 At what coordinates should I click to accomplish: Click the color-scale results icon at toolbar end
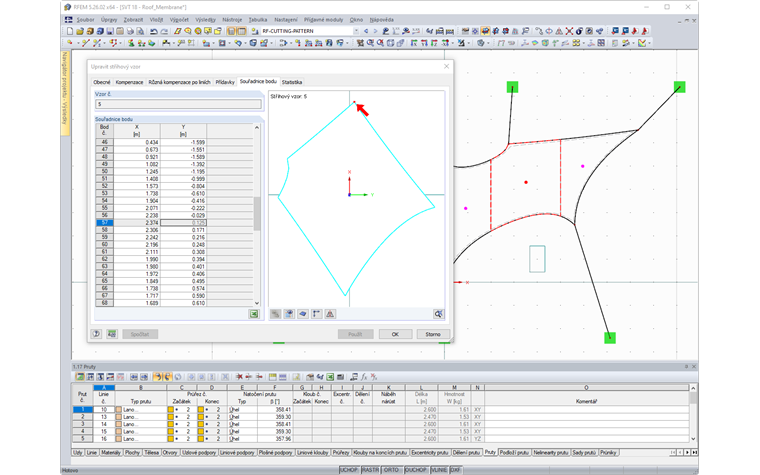(x=641, y=43)
